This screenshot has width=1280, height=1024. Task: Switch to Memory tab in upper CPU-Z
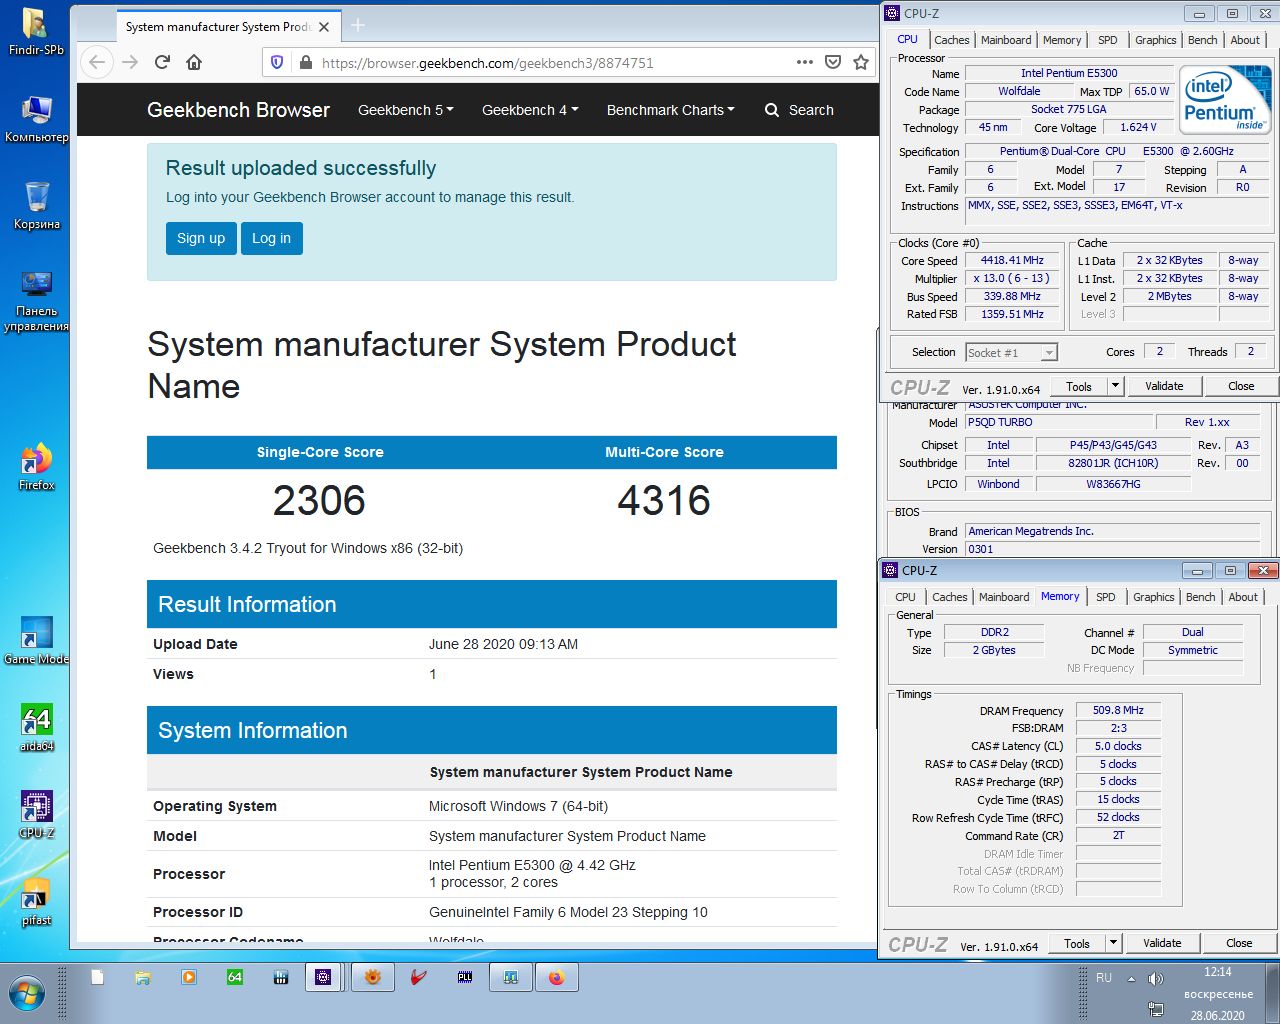(x=1062, y=40)
